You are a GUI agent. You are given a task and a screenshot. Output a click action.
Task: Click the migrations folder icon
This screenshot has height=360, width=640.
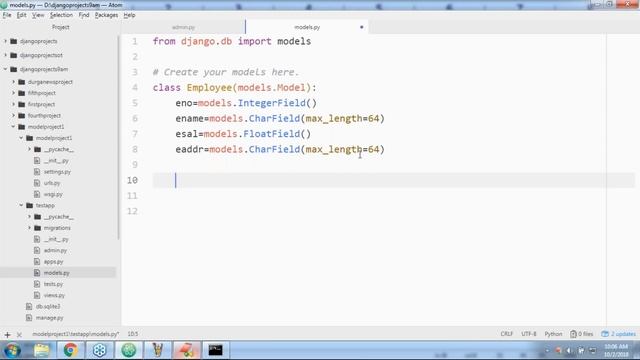pos(38,228)
